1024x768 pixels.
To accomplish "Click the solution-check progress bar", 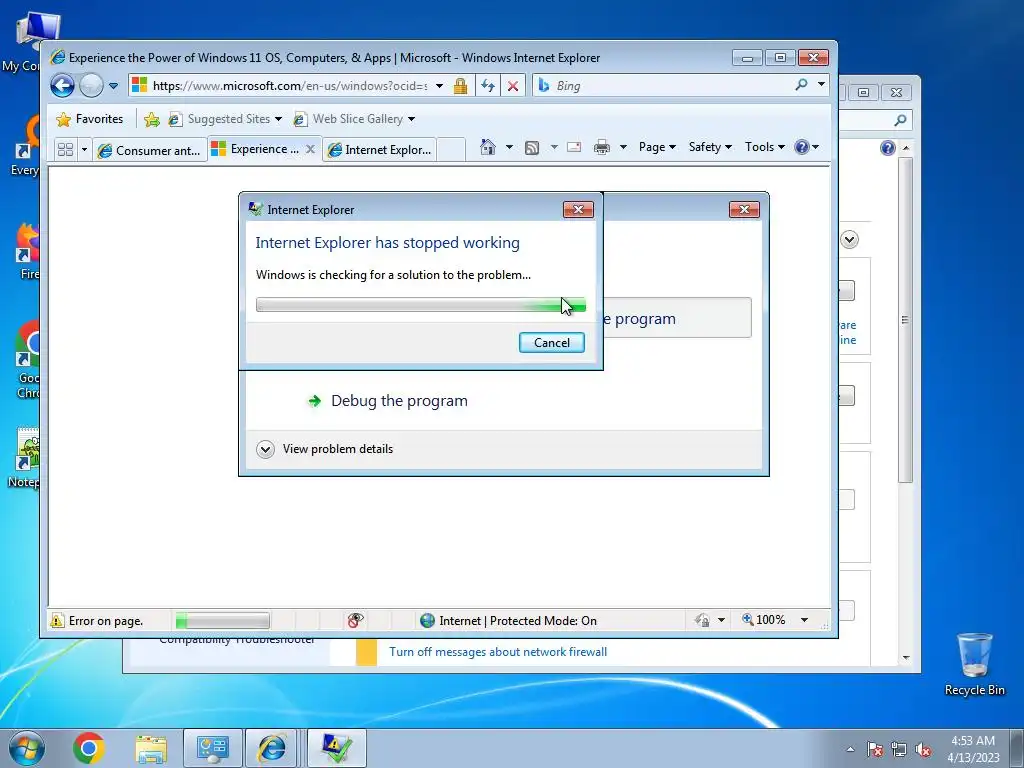I will tap(421, 305).
